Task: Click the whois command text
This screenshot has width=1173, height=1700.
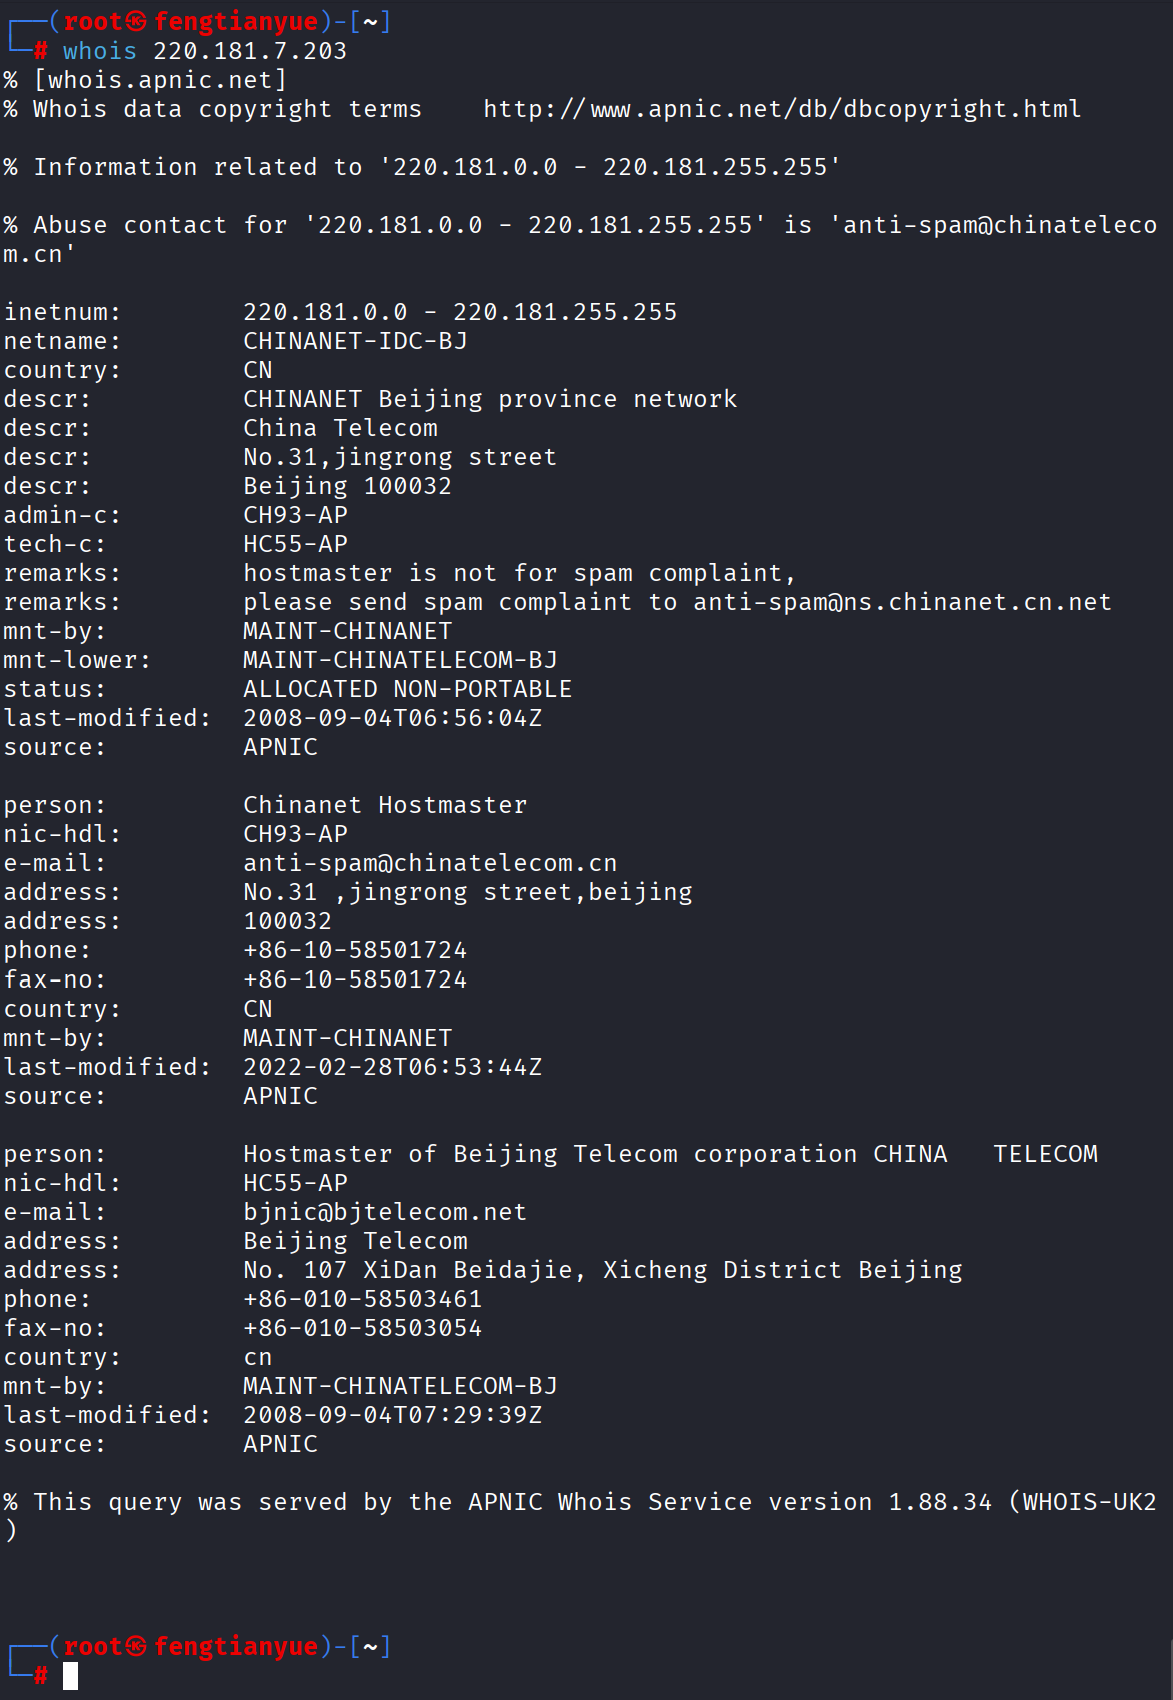Action: point(99,51)
